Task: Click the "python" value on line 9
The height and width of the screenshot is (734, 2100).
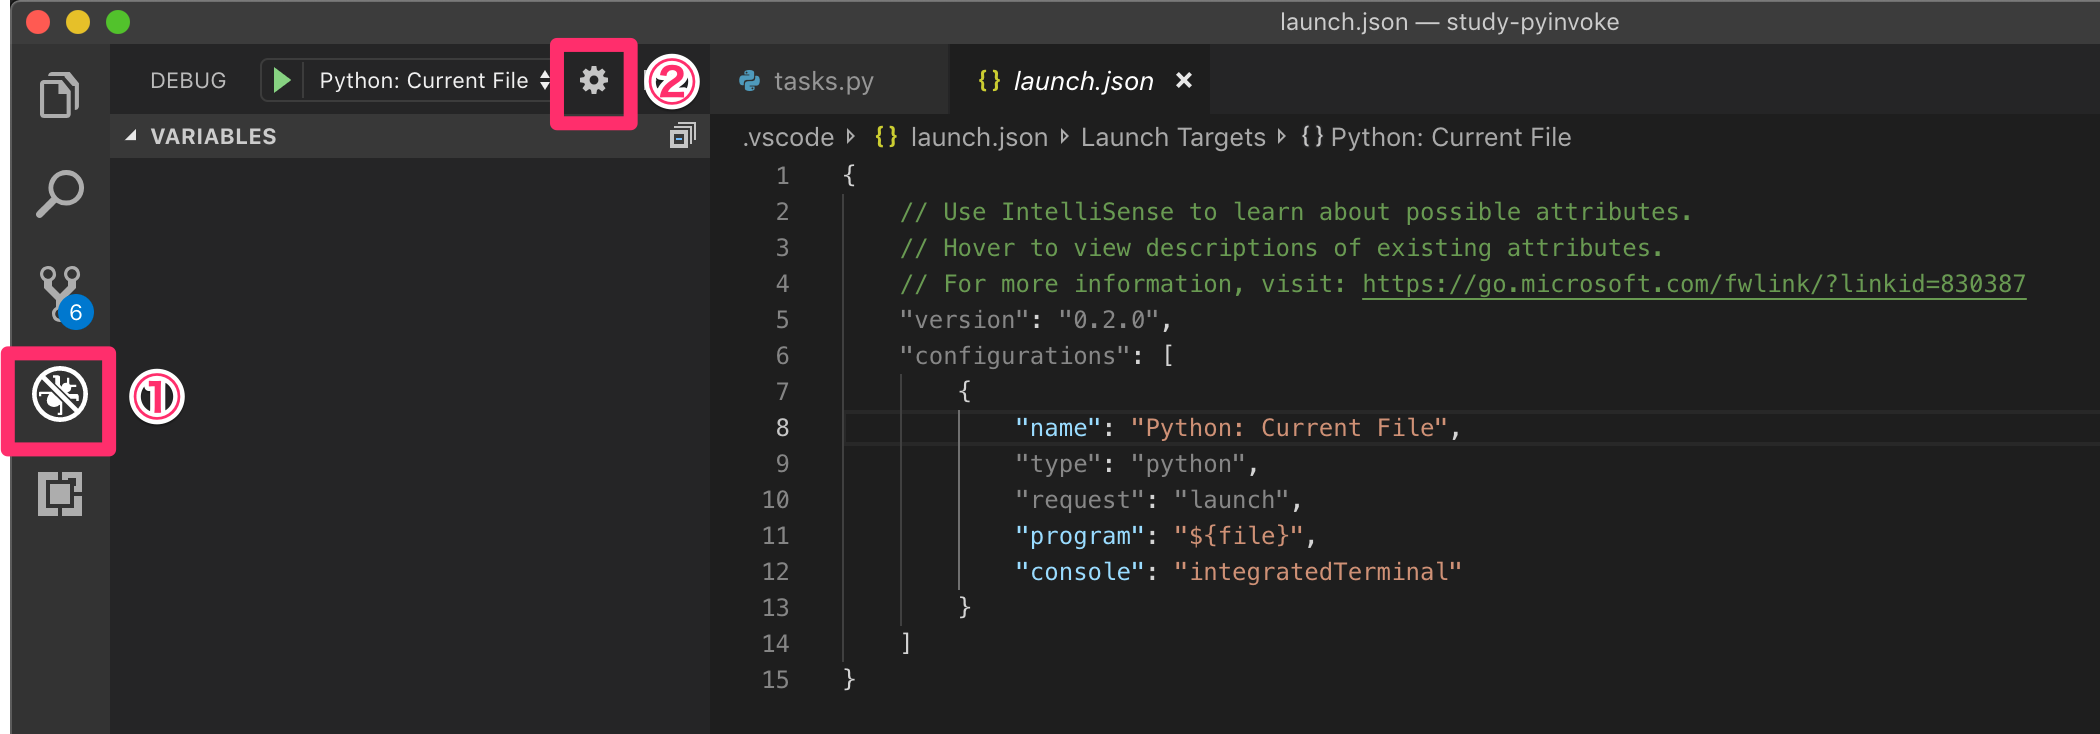Action: (1188, 464)
